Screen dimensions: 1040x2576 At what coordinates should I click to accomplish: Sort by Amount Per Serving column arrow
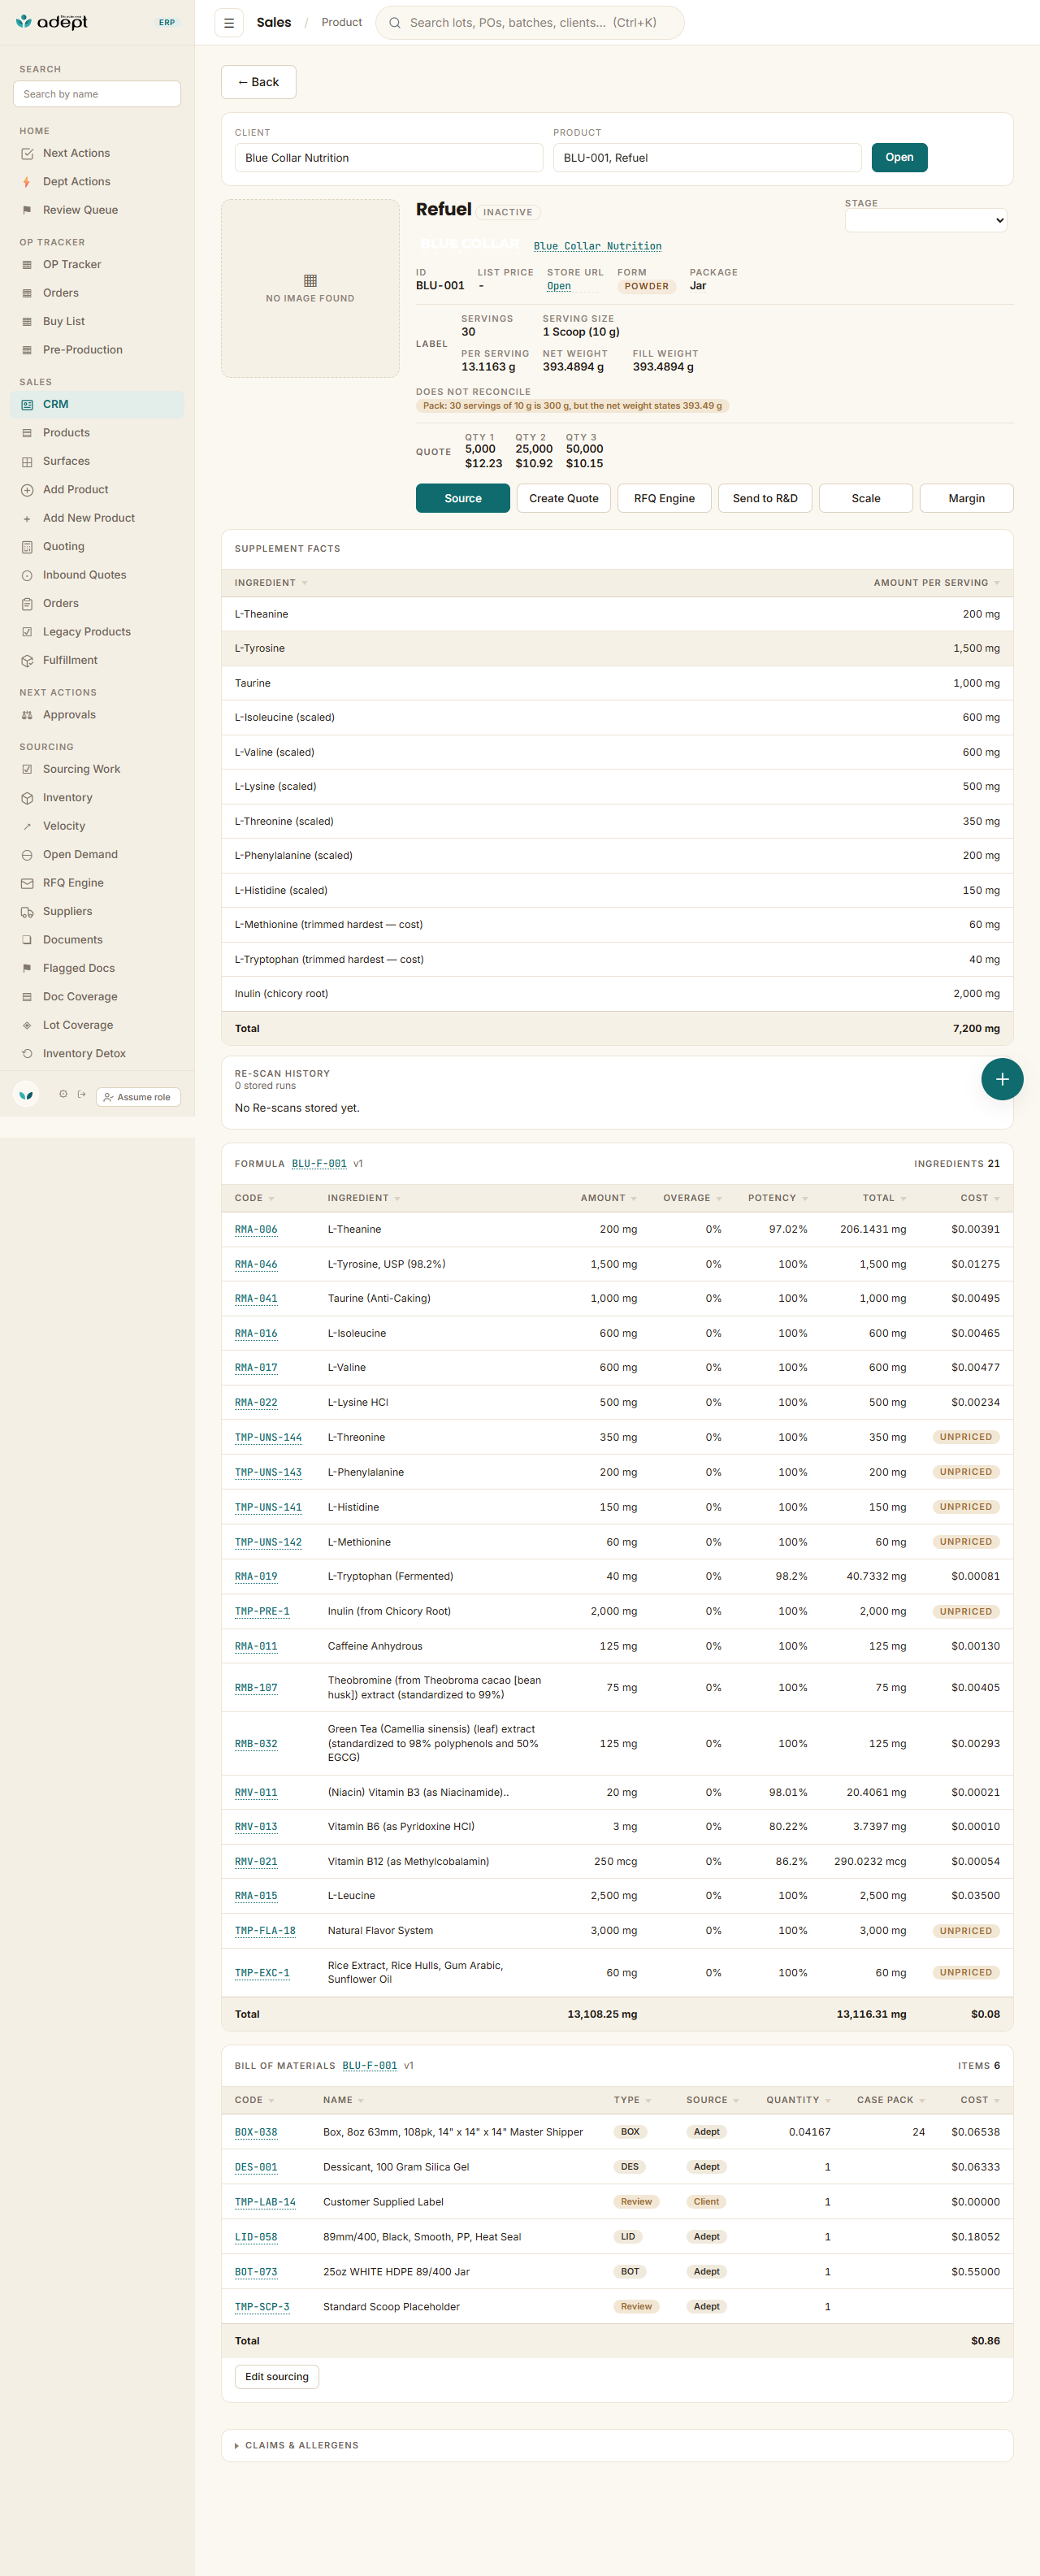click(997, 583)
